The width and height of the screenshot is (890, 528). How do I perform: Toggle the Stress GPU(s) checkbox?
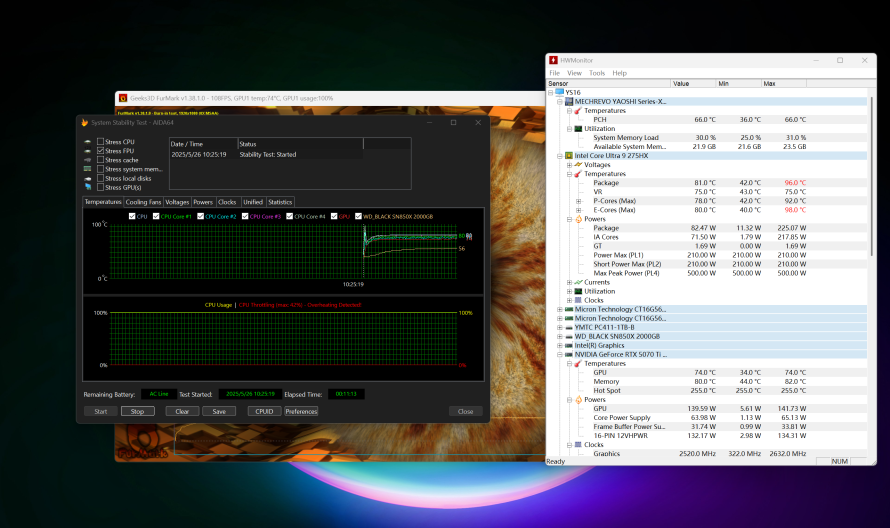(x=101, y=187)
